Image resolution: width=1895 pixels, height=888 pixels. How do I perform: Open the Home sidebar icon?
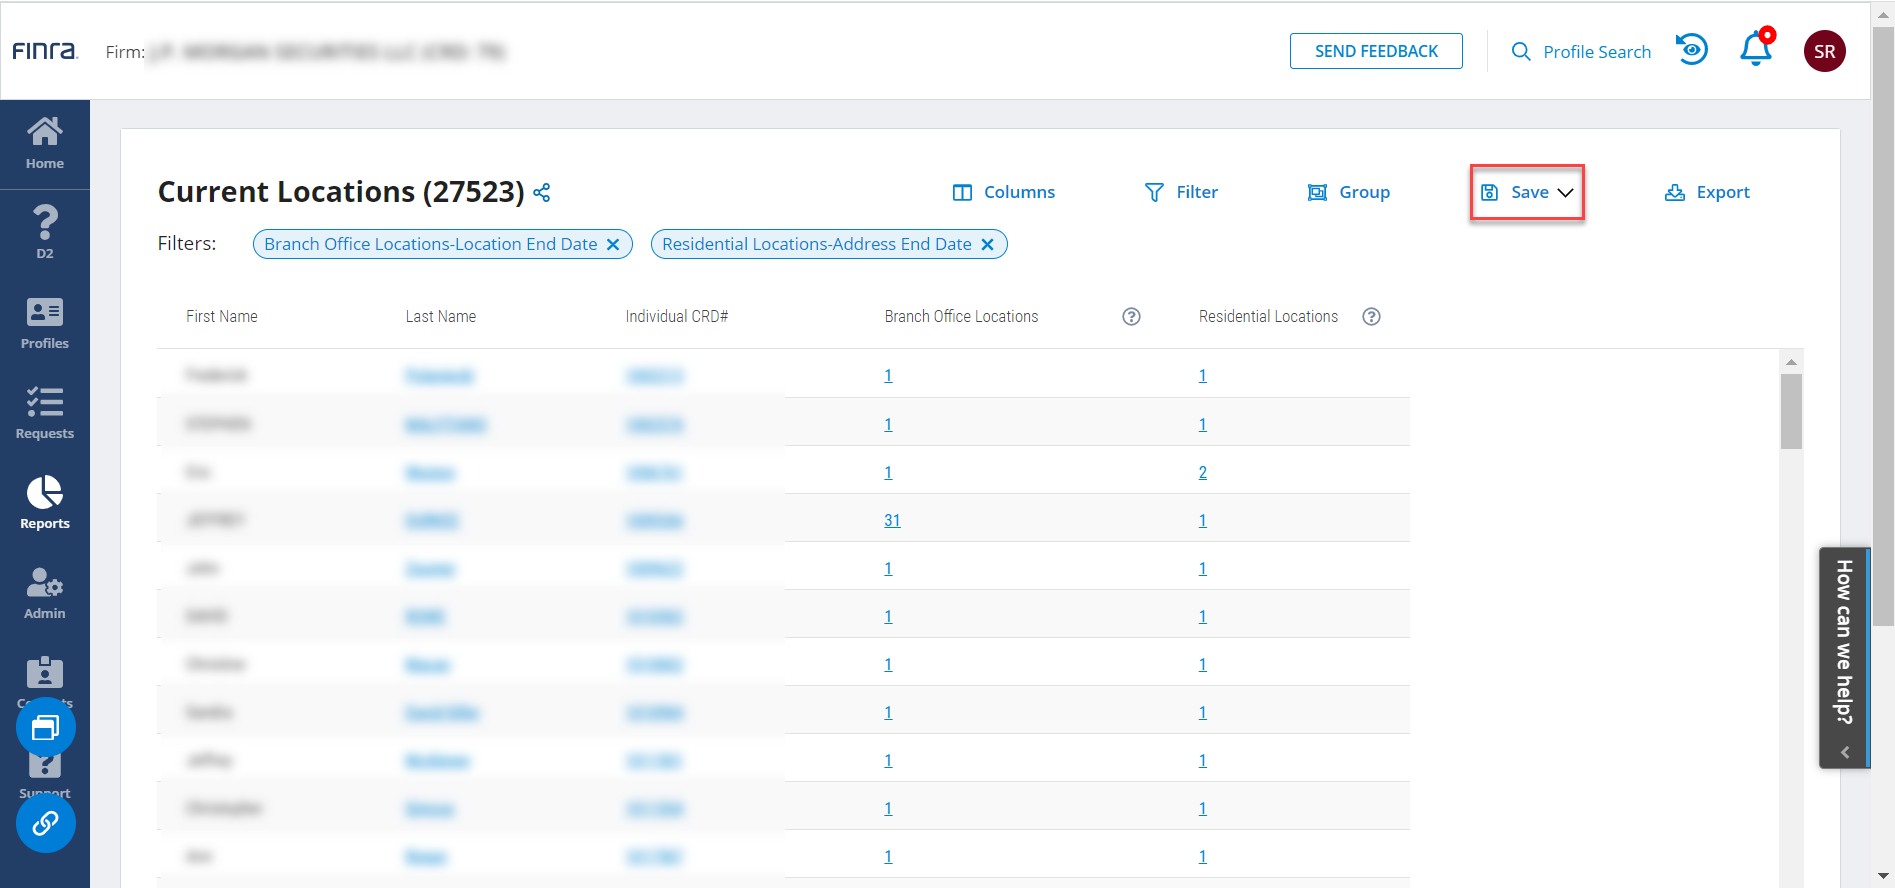click(x=45, y=144)
